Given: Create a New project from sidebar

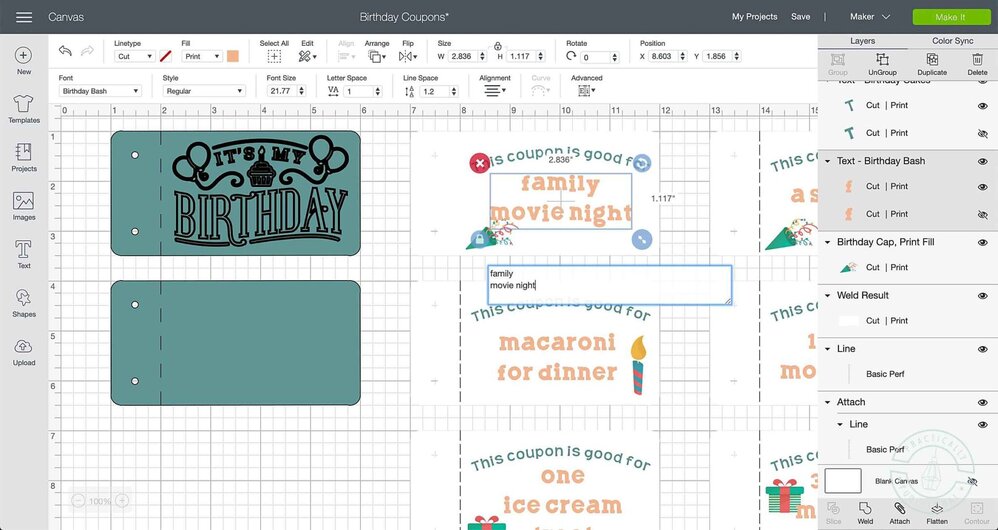Looking at the screenshot, I should [x=24, y=60].
